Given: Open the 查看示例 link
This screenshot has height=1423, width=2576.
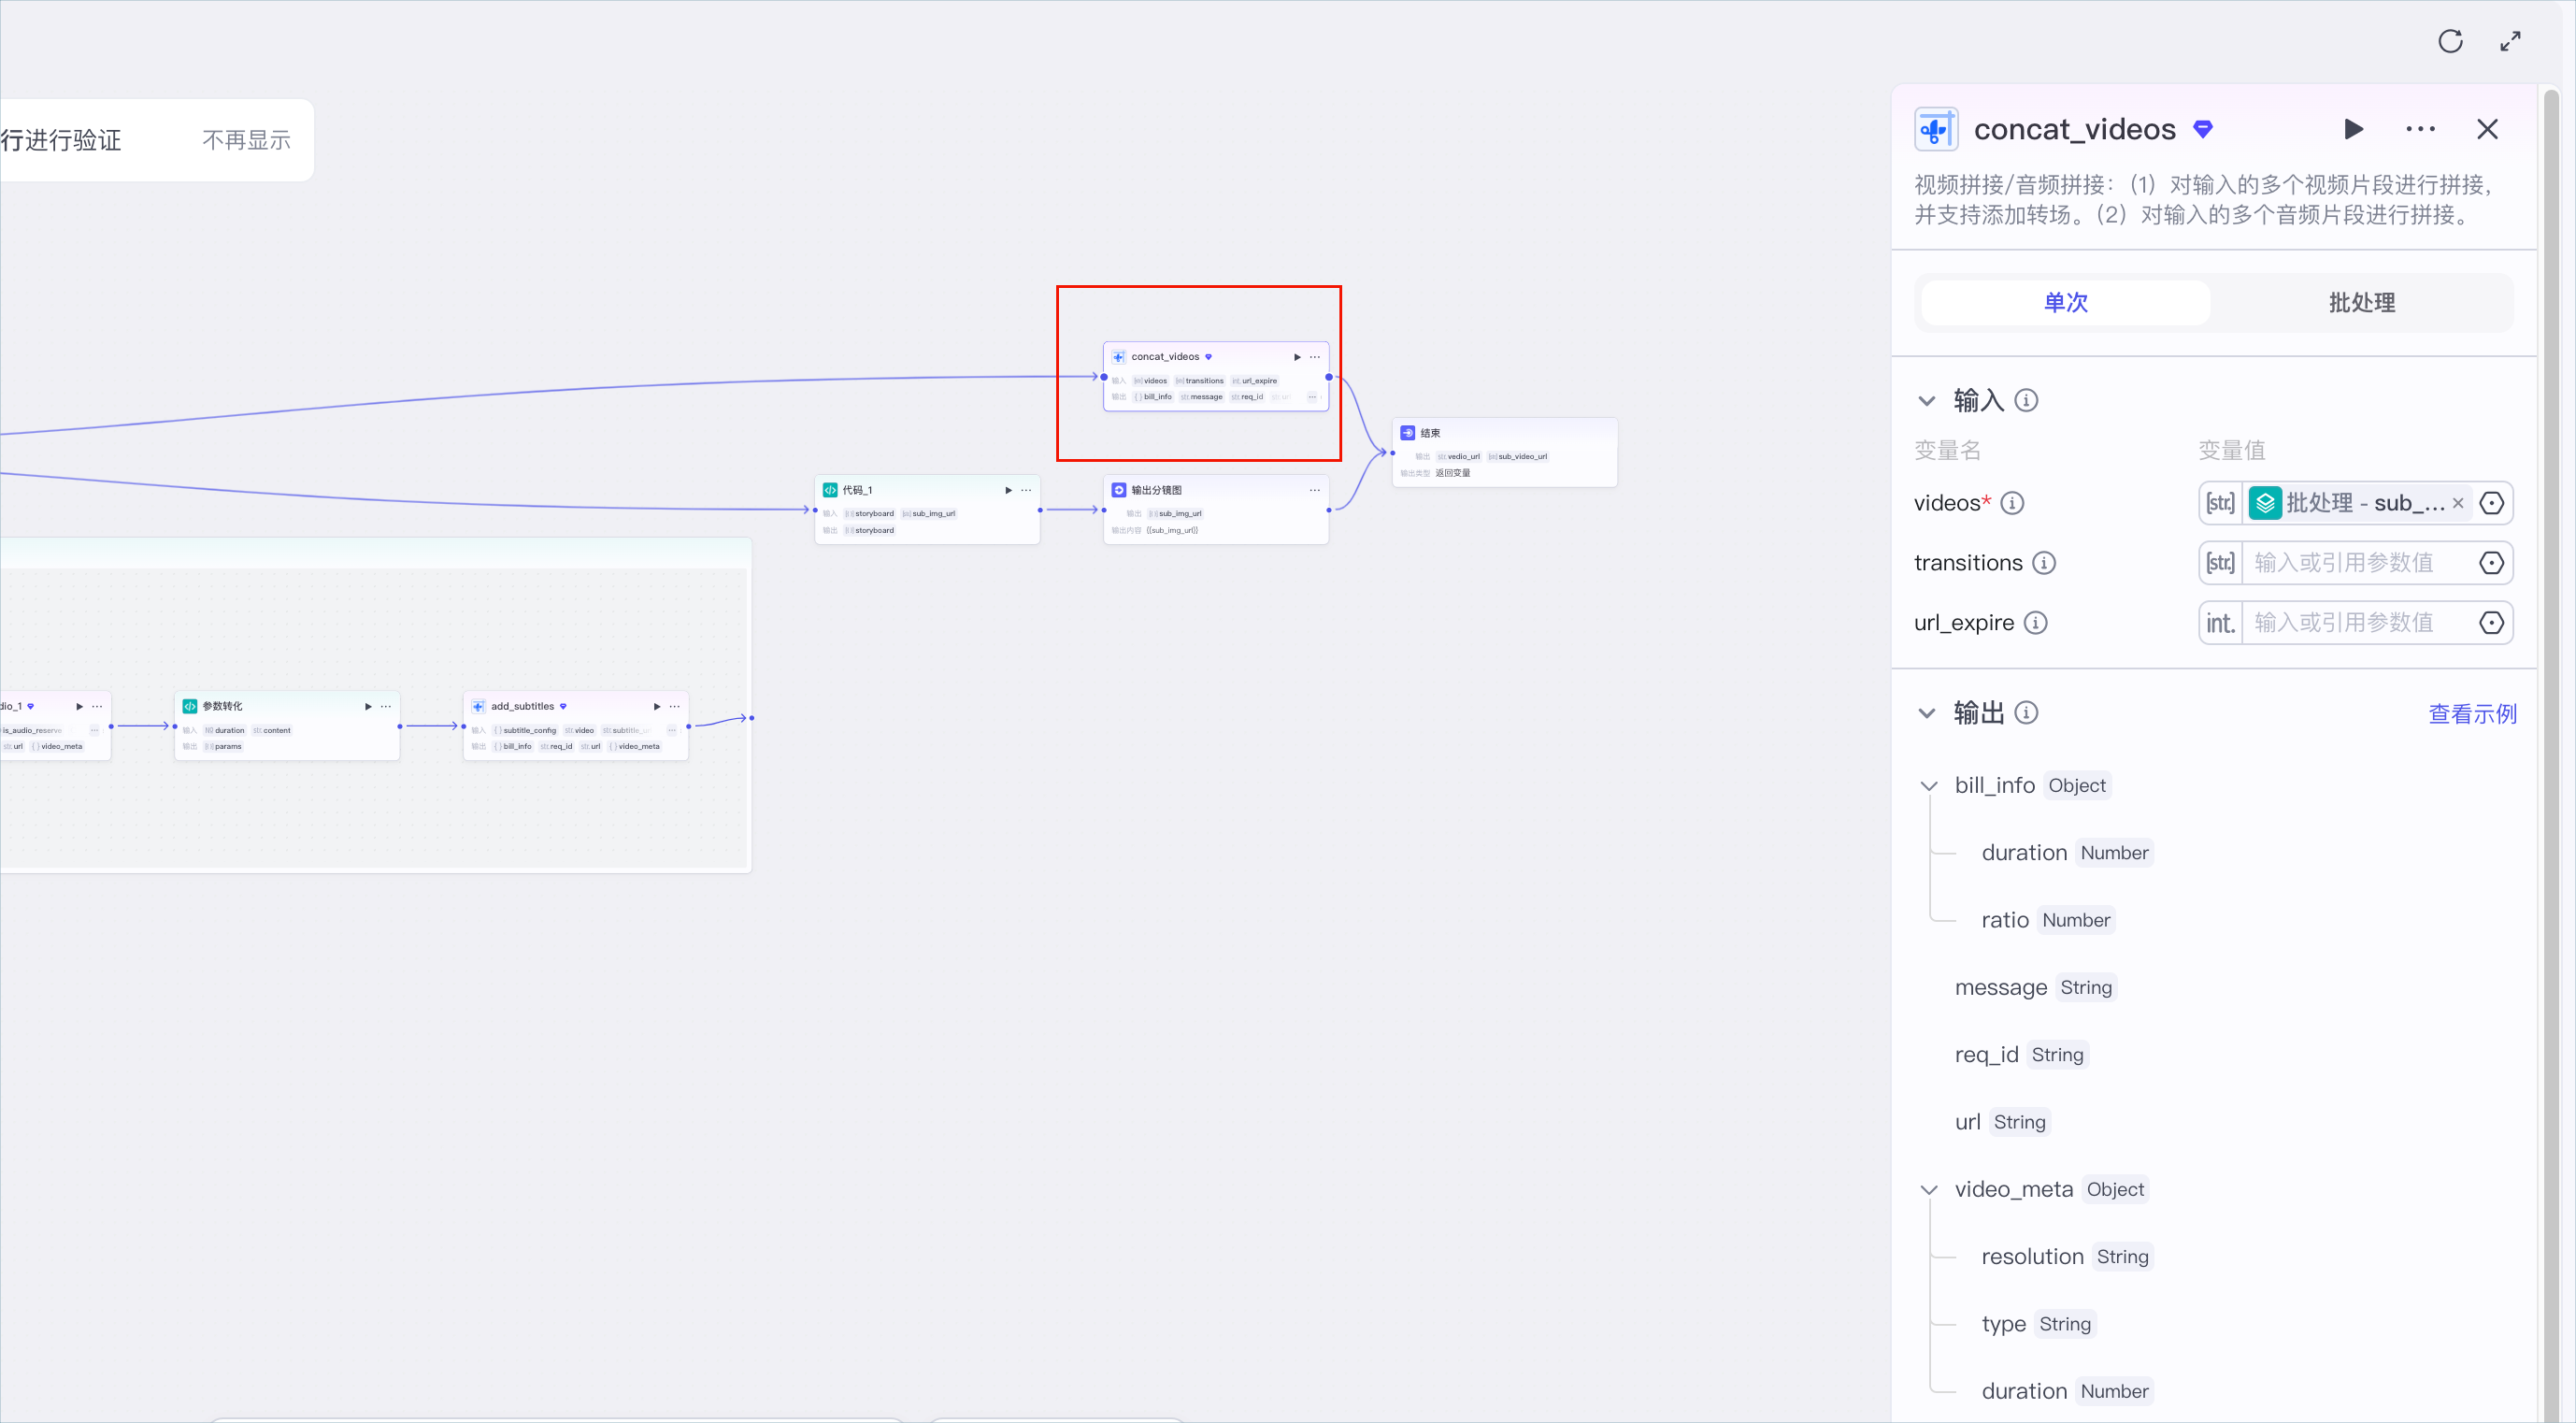Looking at the screenshot, I should click(2472, 714).
